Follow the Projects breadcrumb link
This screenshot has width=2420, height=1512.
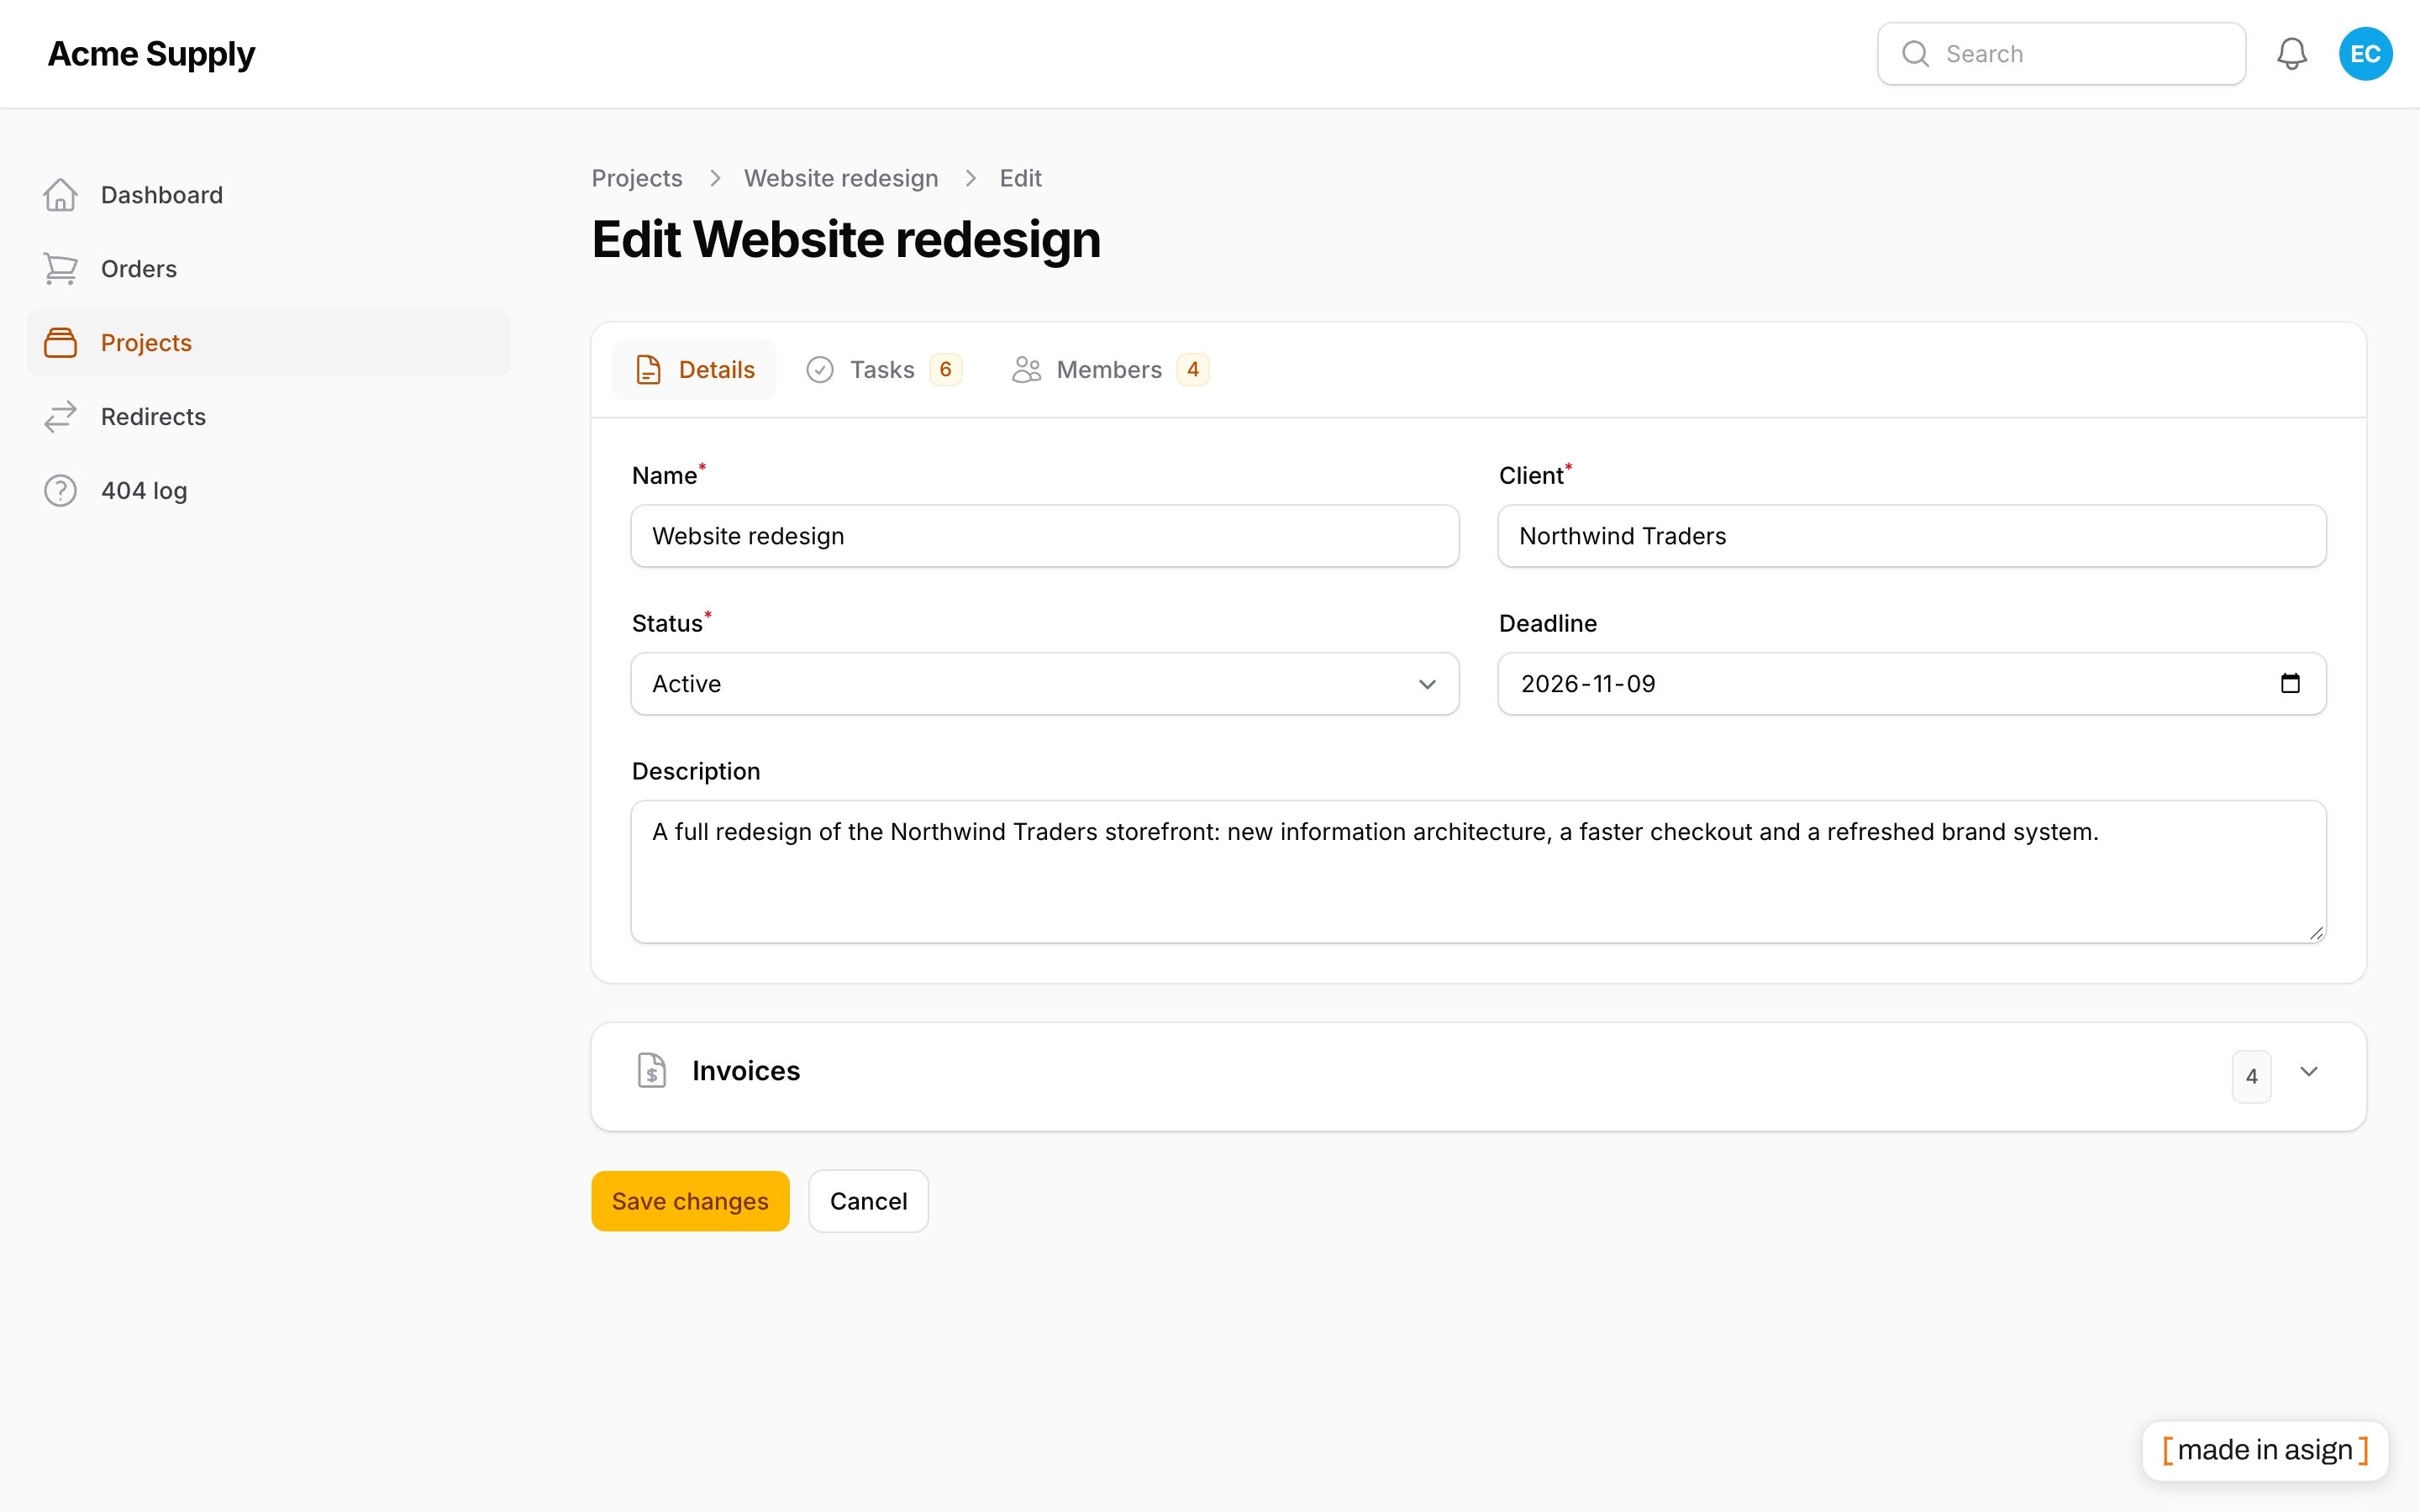pos(637,178)
